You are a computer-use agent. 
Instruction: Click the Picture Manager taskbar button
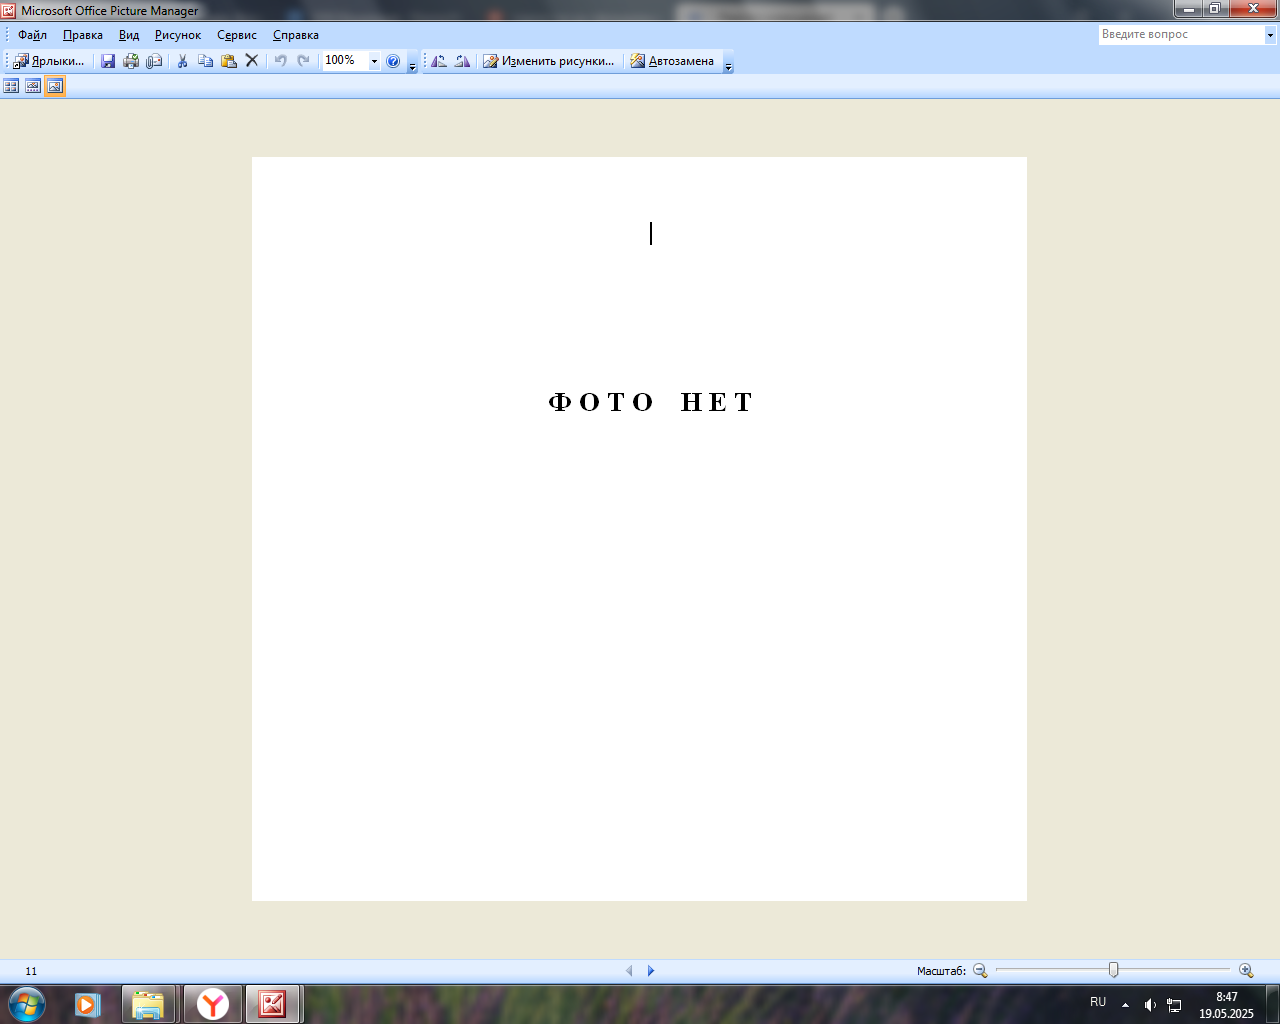point(272,1004)
